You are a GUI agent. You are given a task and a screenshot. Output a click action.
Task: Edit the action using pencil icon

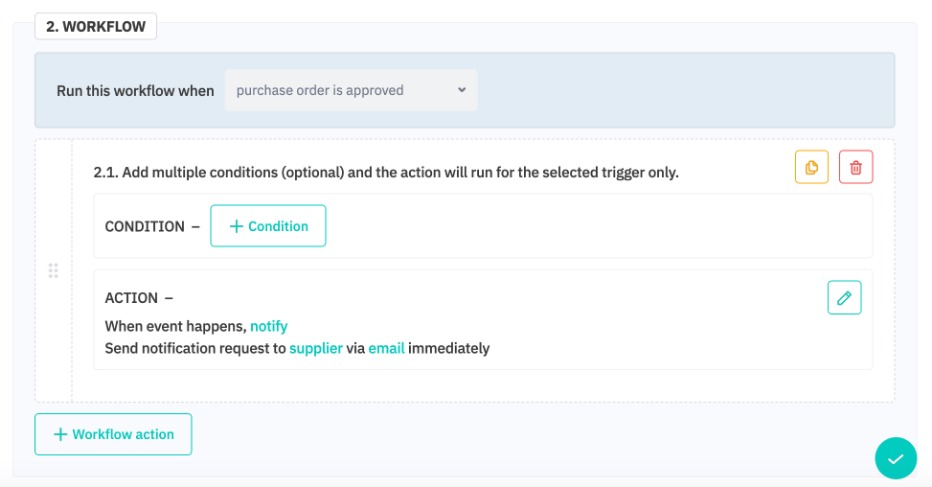coord(844,297)
